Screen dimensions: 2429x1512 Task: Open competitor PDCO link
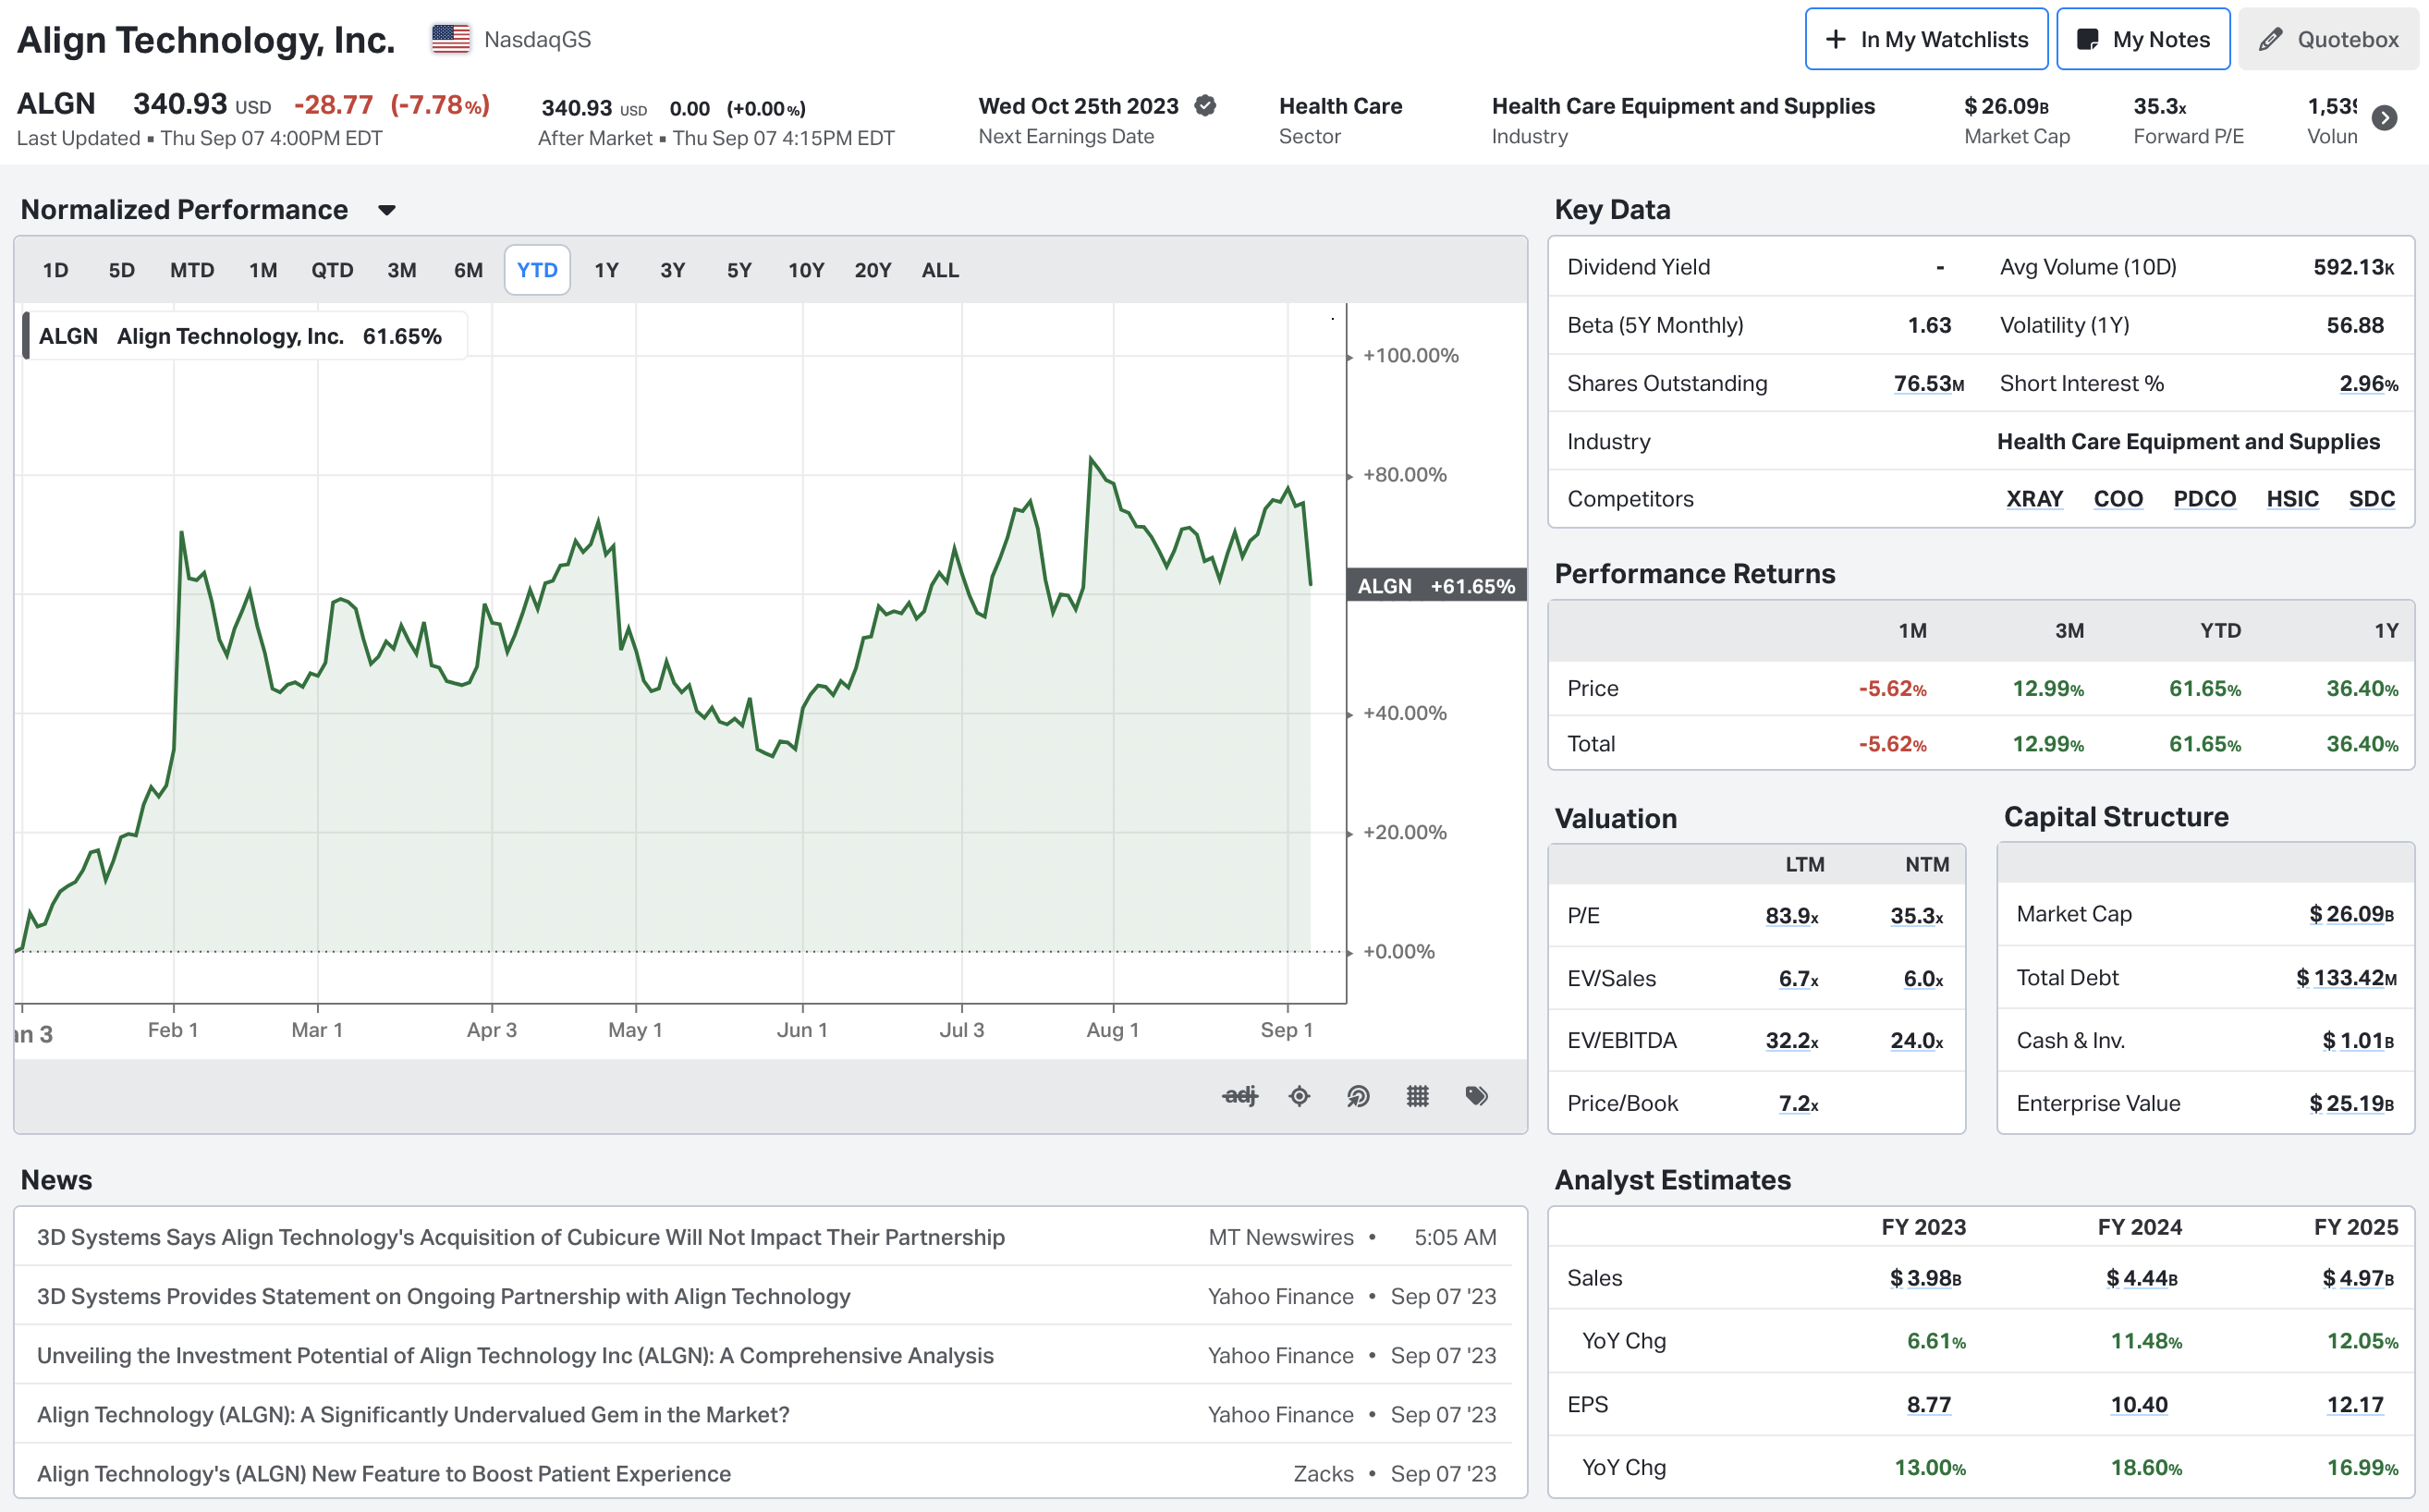2204,499
